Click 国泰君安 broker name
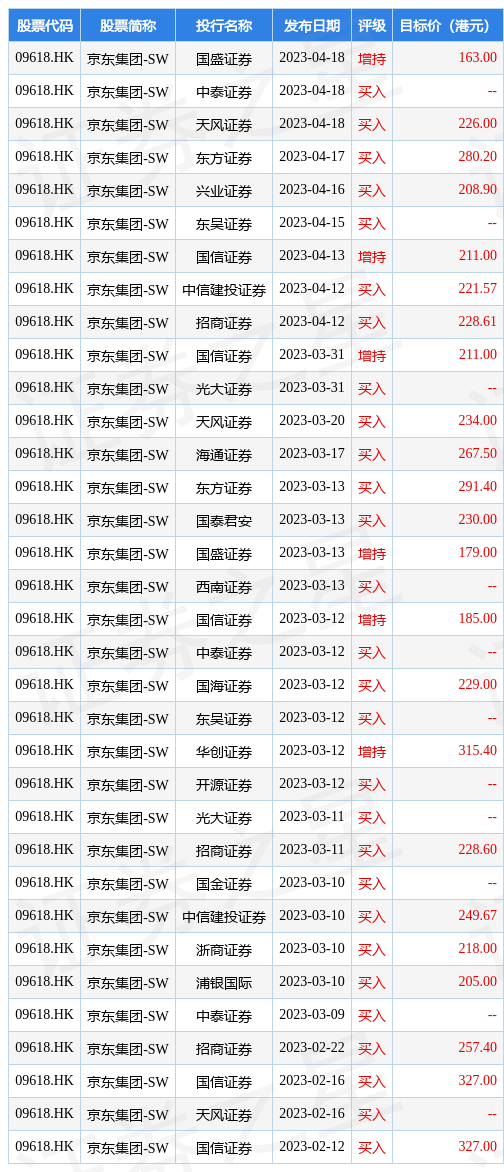The width and height of the screenshot is (504, 1172). (x=224, y=519)
